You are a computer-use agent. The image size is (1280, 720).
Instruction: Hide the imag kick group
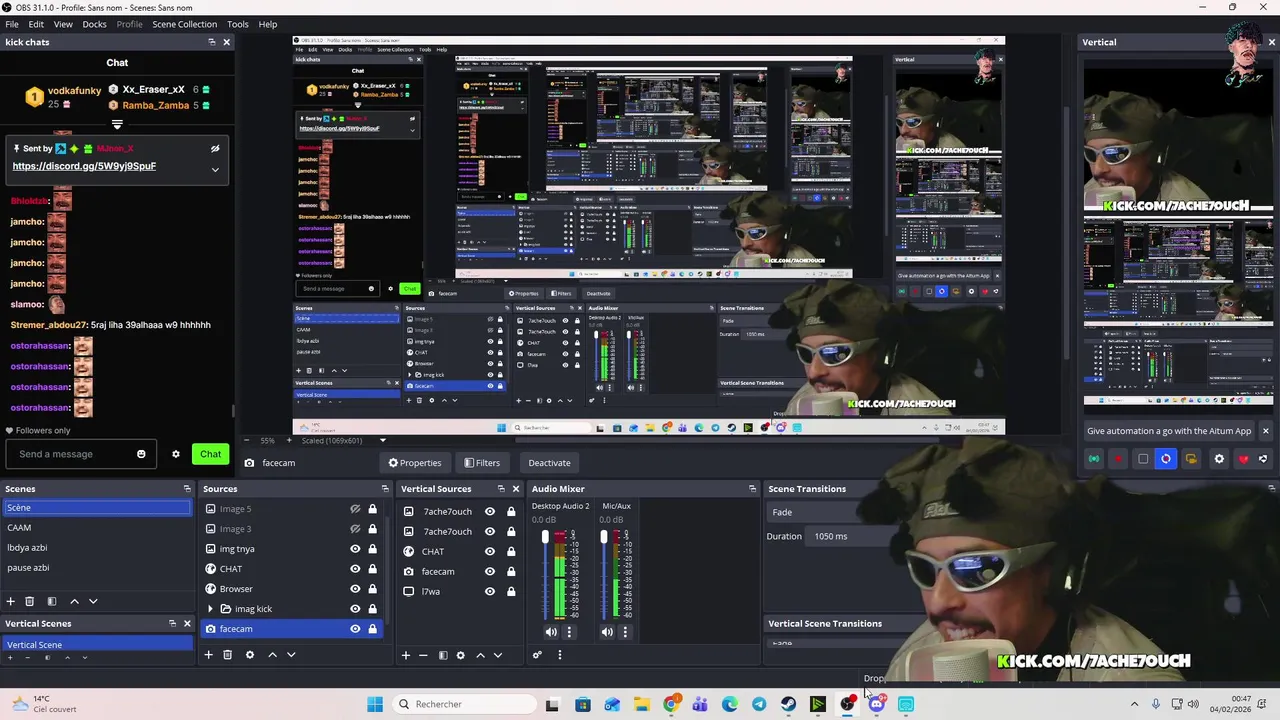(355, 609)
